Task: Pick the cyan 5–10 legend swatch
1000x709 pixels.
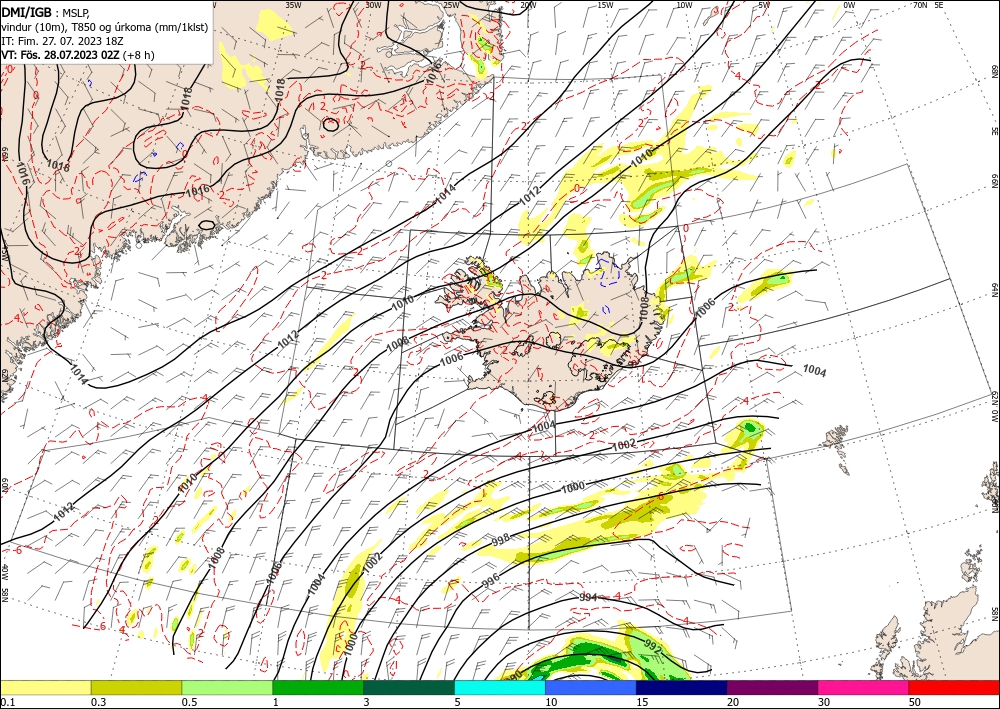Action: point(500,687)
